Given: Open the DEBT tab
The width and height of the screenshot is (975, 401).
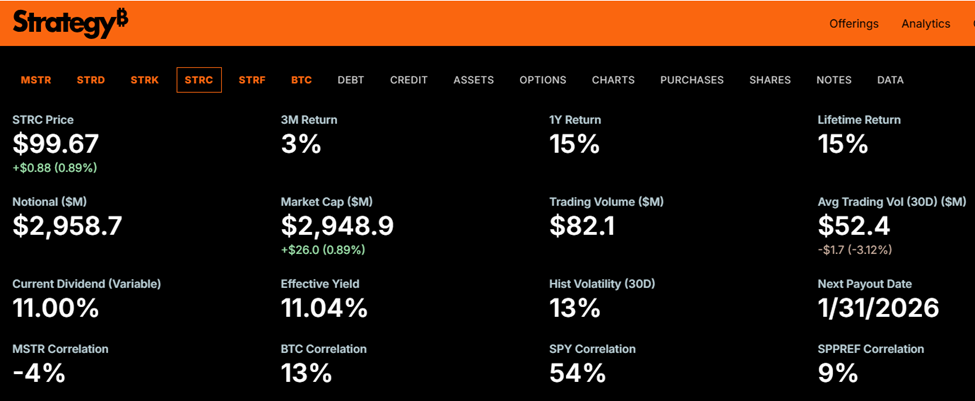Looking at the screenshot, I should pos(351,80).
